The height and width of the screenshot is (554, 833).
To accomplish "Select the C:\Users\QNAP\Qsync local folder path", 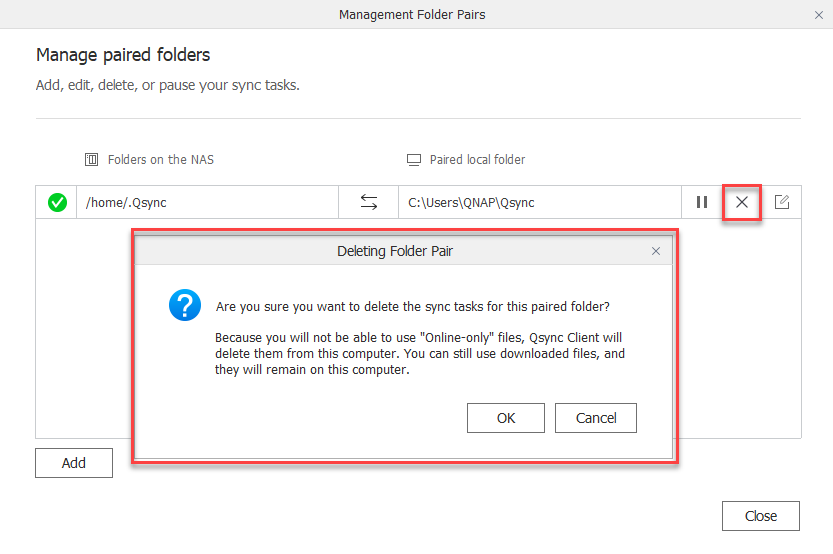I will (x=472, y=203).
